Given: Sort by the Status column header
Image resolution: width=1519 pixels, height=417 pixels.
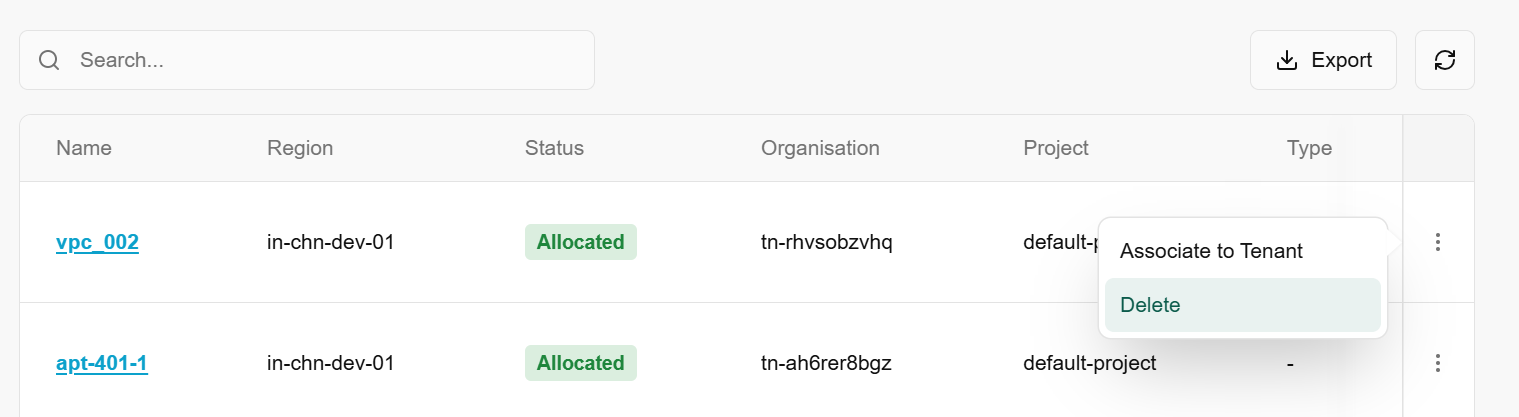Looking at the screenshot, I should [x=554, y=148].
